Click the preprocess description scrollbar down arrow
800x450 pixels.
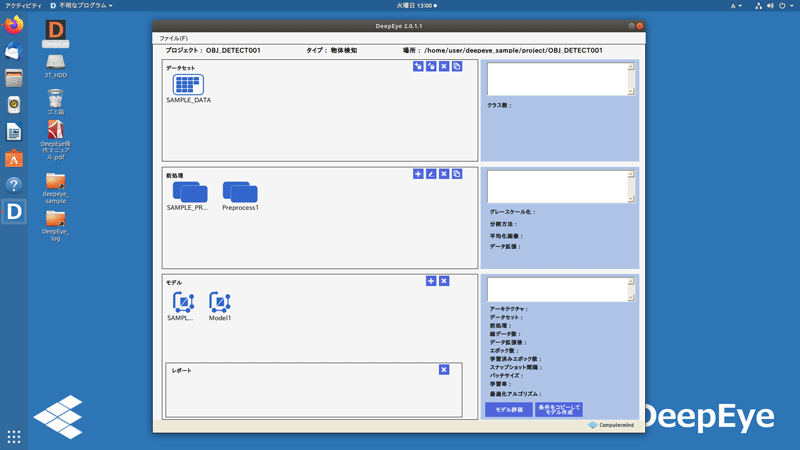click(631, 199)
